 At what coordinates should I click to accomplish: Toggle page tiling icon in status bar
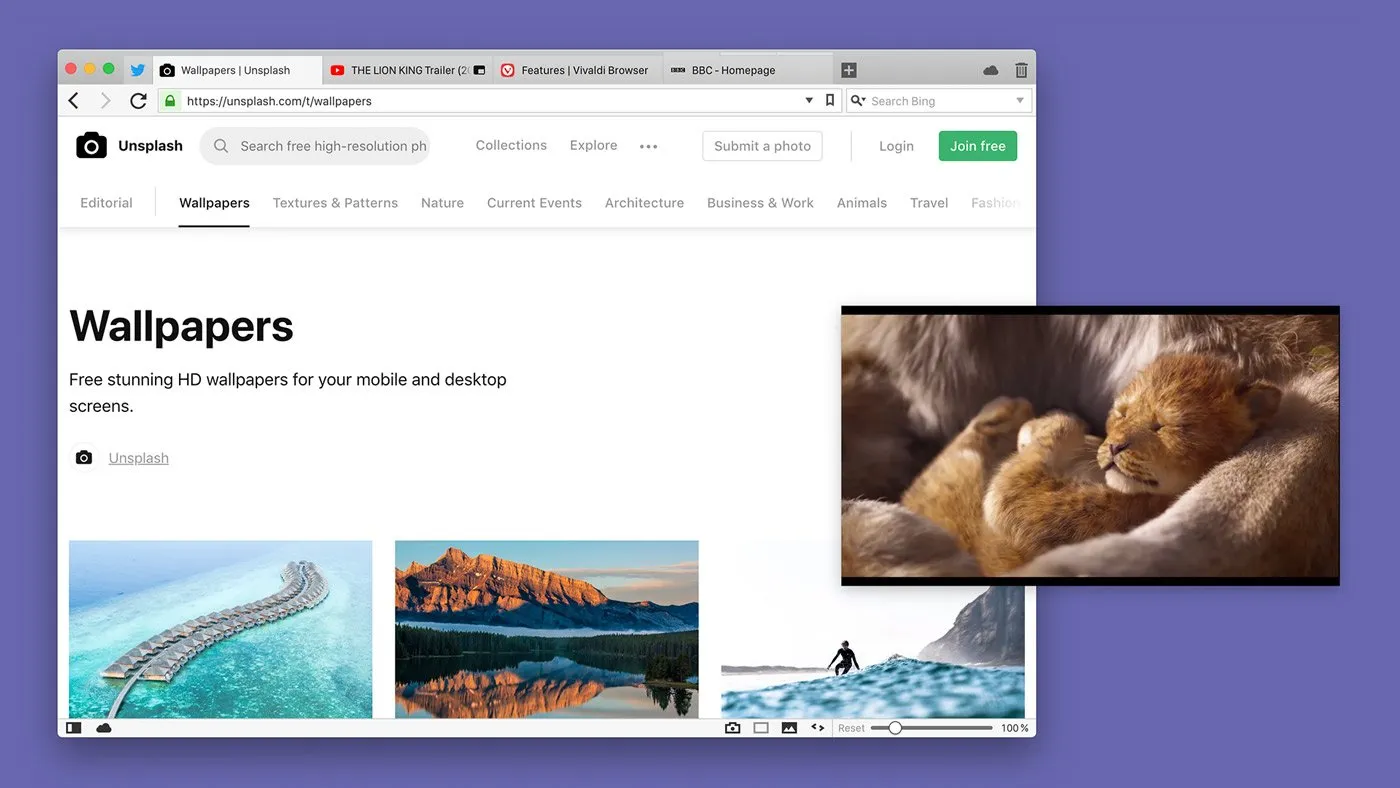tap(761, 728)
